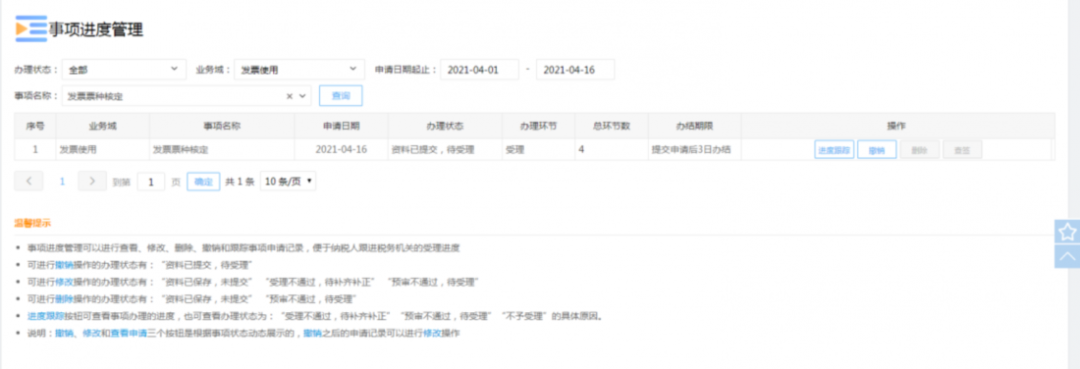Image resolution: width=1080 pixels, height=369 pixels.
Task: Click the greyed 查看 button in row 1
Action: click(x=962, y=149)
